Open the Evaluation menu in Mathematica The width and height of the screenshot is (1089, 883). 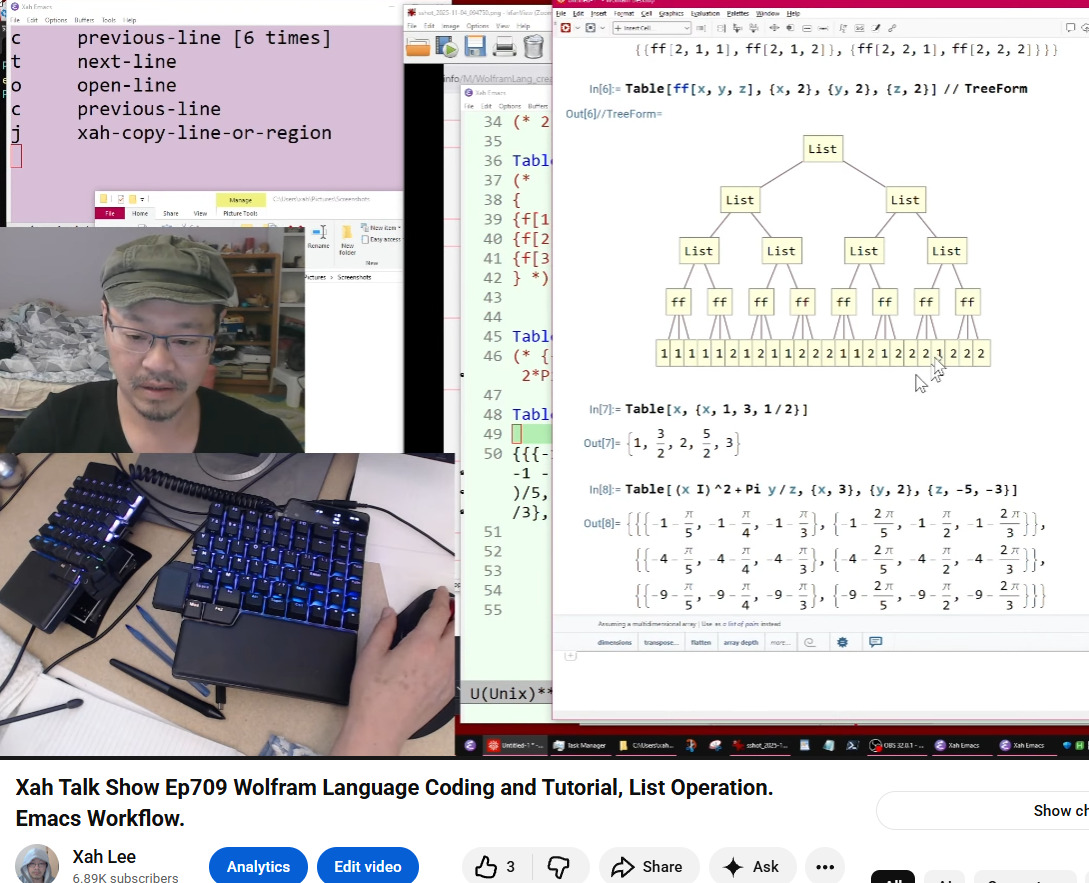click(x=705, y=14)
